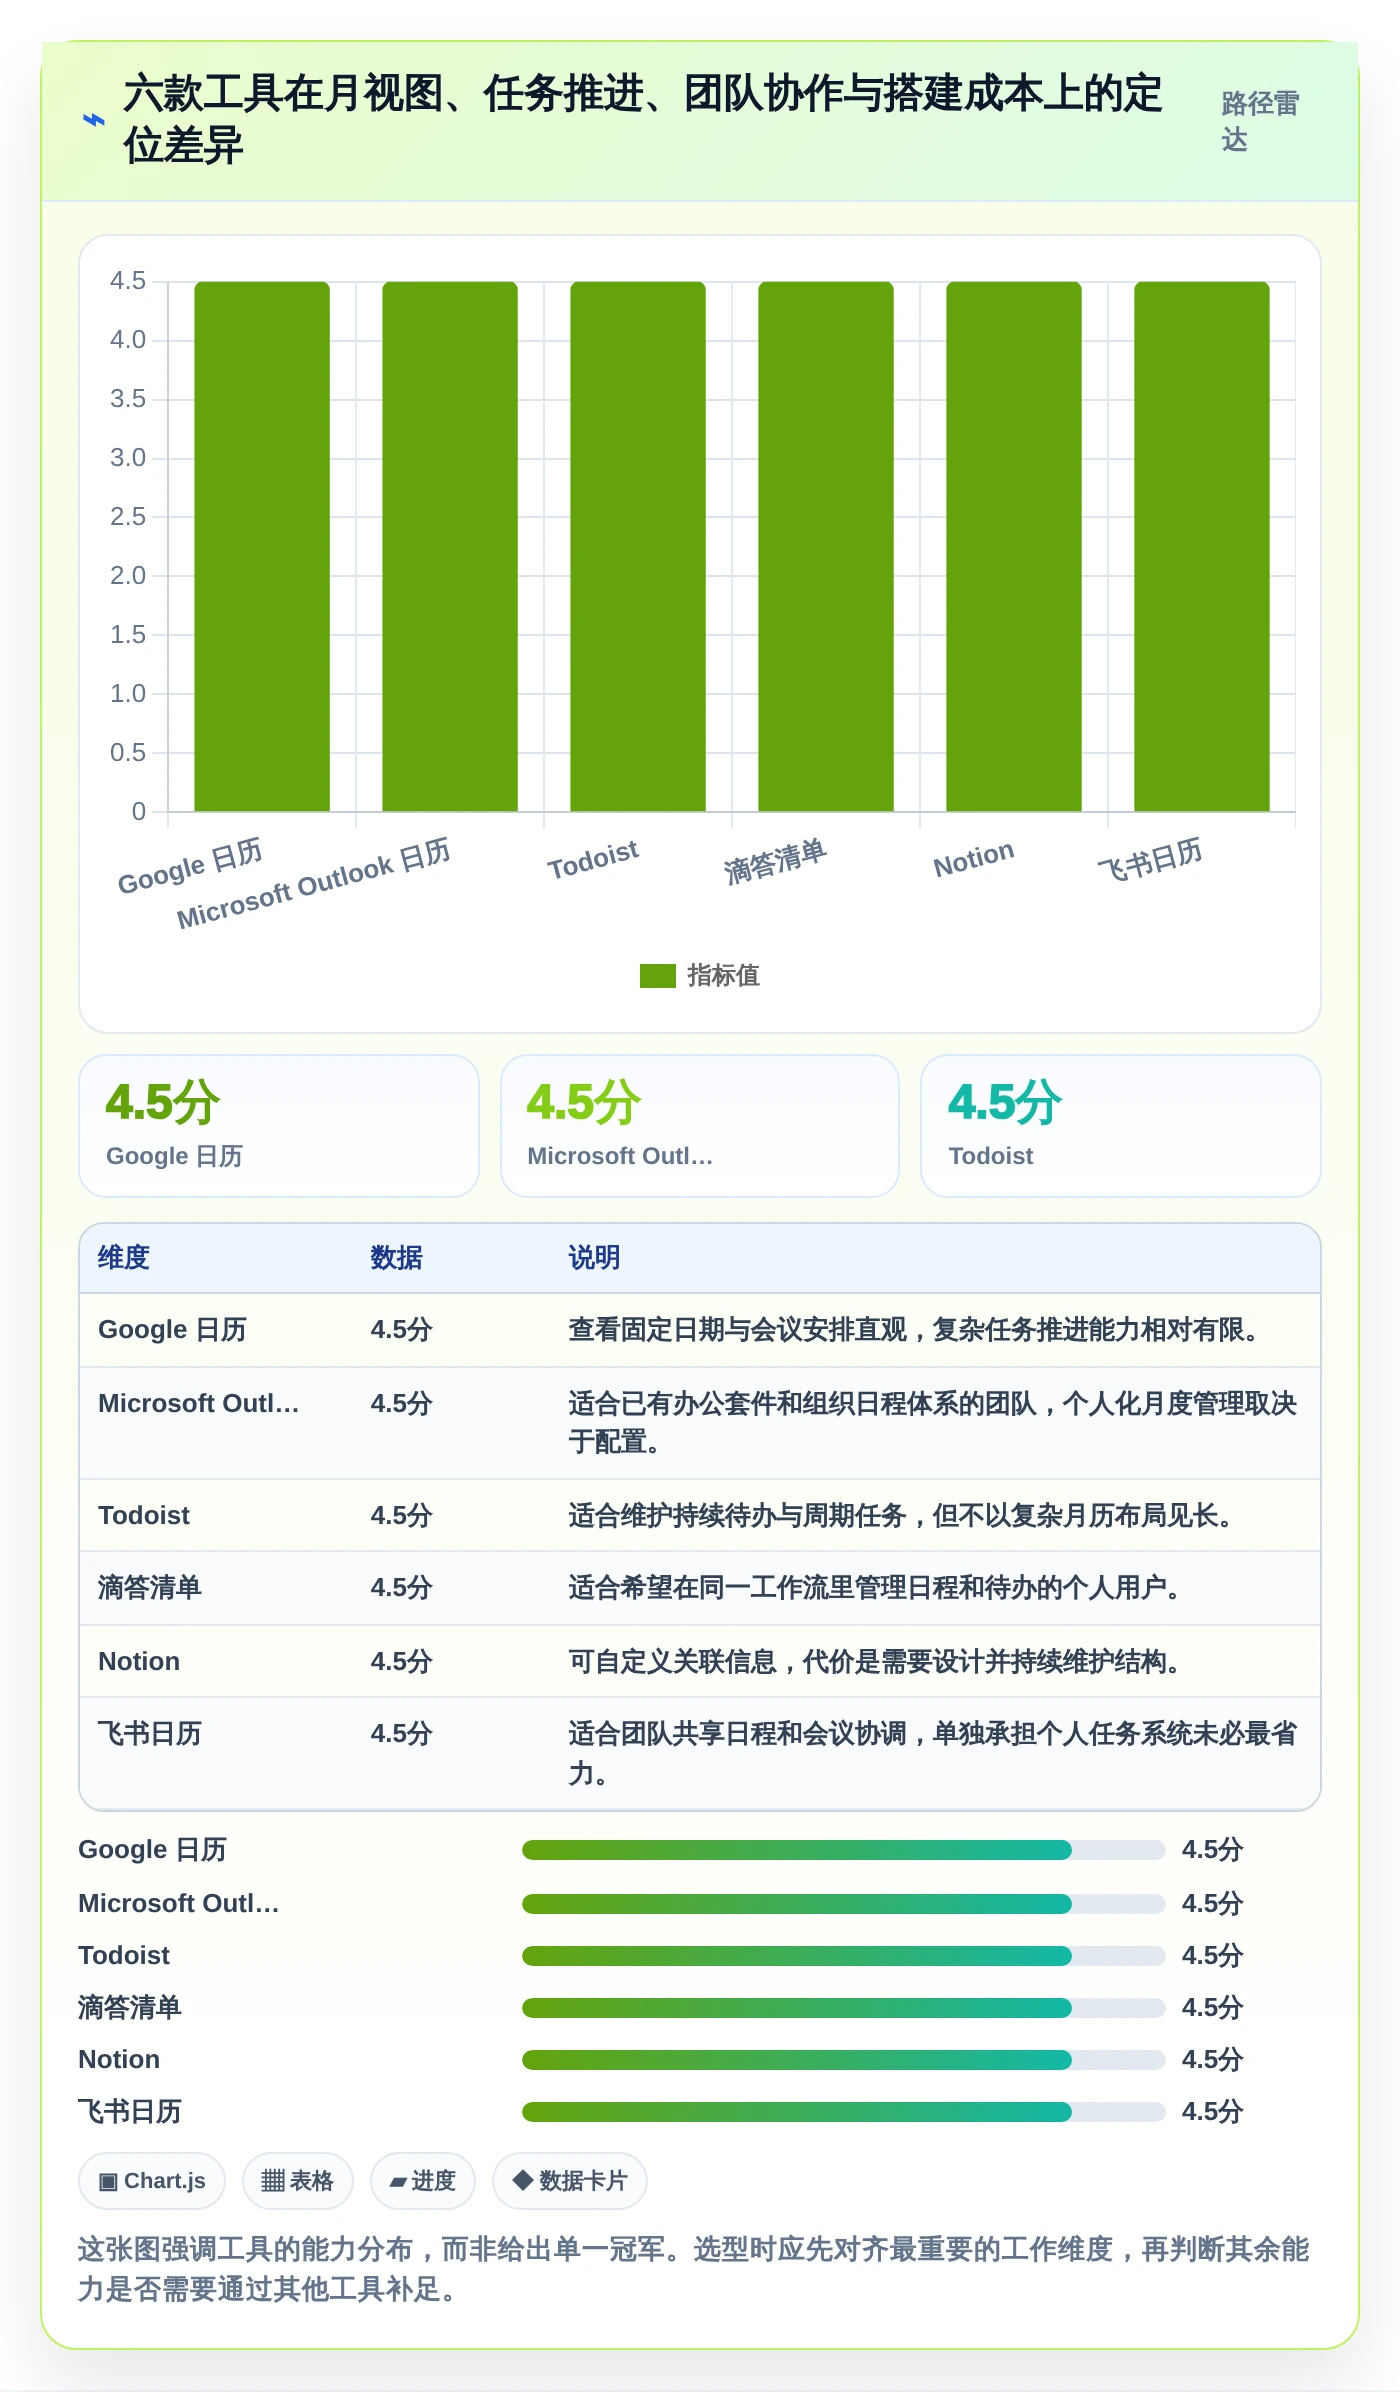Click the 数据卡片 tag chip

[x=569, y=2181]
